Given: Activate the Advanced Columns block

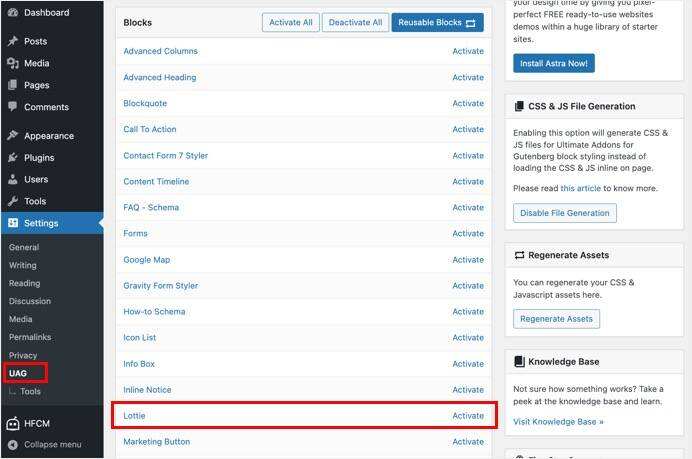Looking at the screenshot, I should click(x=468, y=51).
